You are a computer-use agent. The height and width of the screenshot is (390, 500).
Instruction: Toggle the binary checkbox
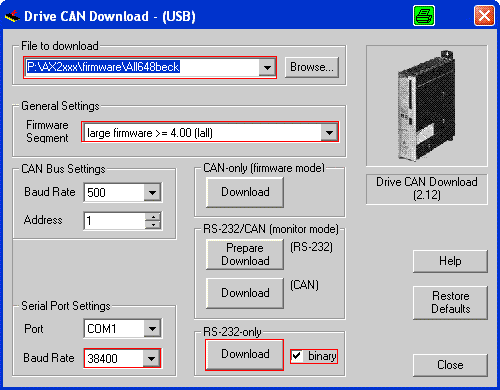[x=297, y=356]
